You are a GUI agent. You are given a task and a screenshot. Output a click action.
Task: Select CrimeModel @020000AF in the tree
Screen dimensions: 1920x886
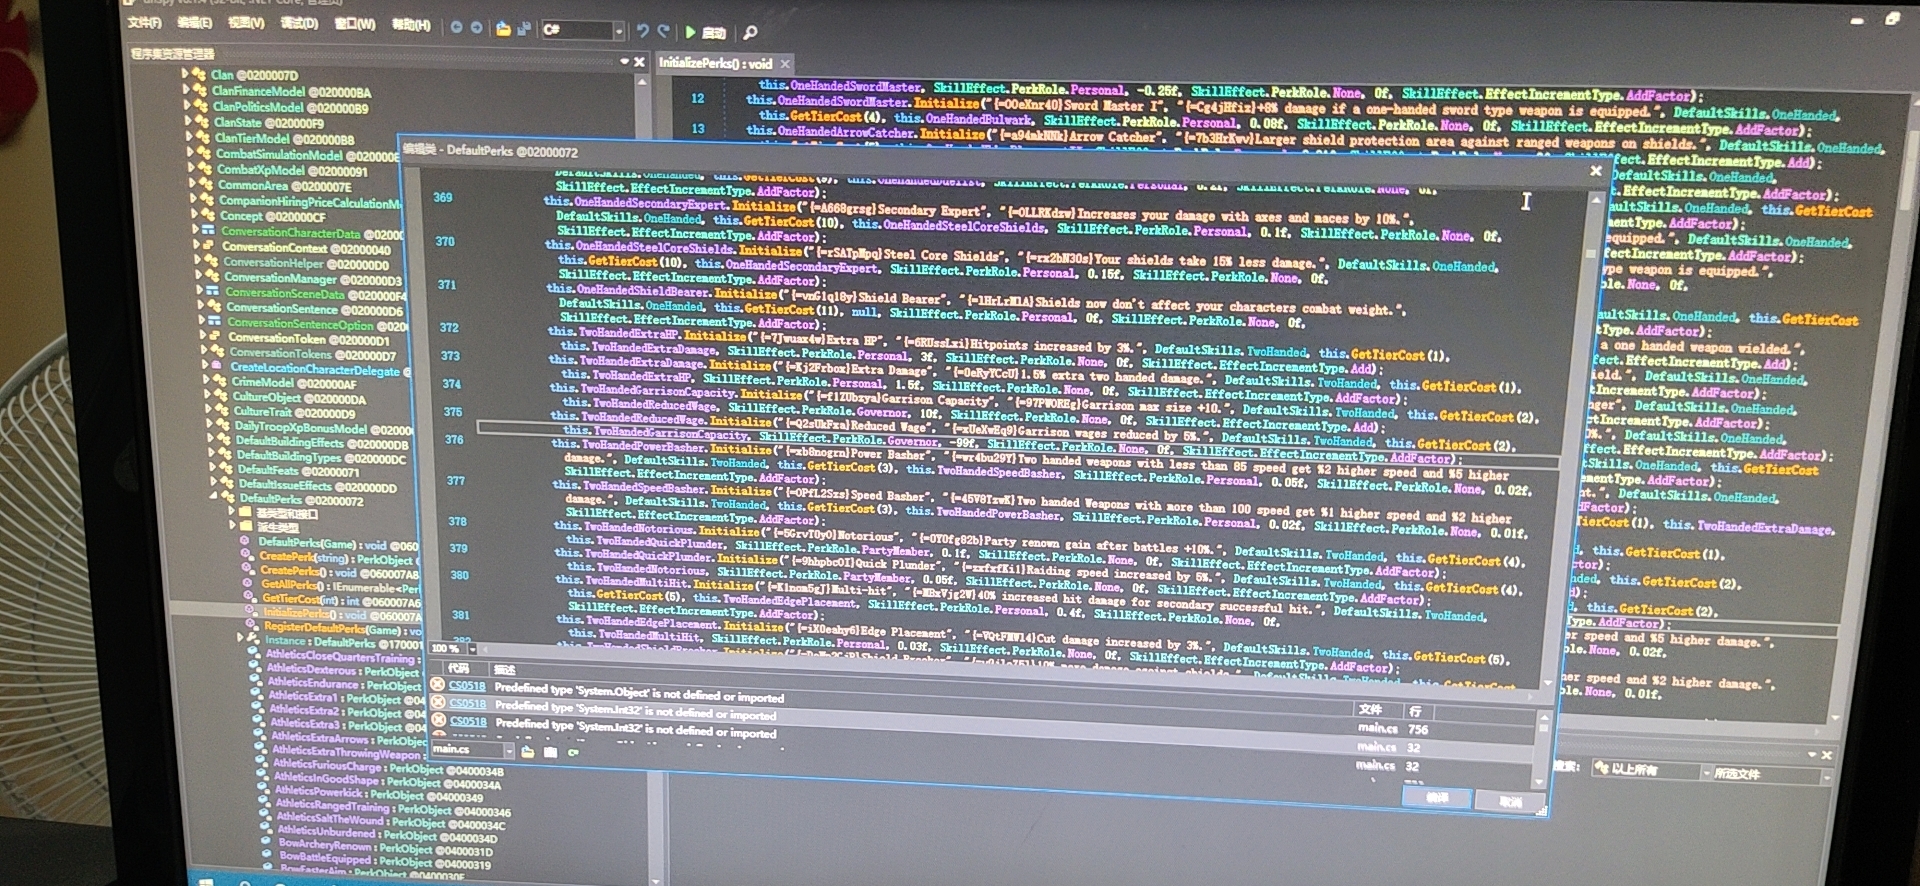[x=294, y=382]
